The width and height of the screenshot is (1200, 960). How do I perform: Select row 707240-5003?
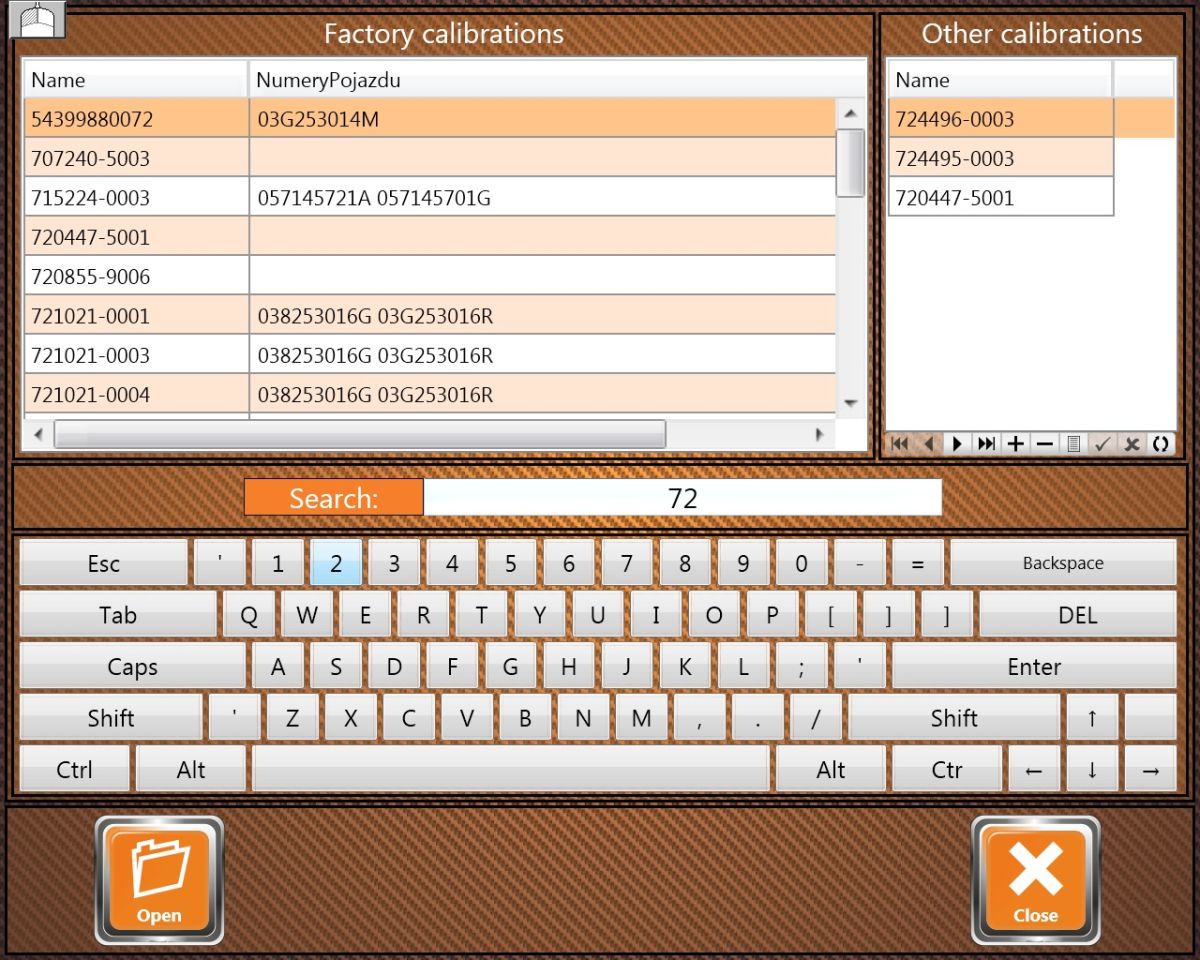[430, 158]
